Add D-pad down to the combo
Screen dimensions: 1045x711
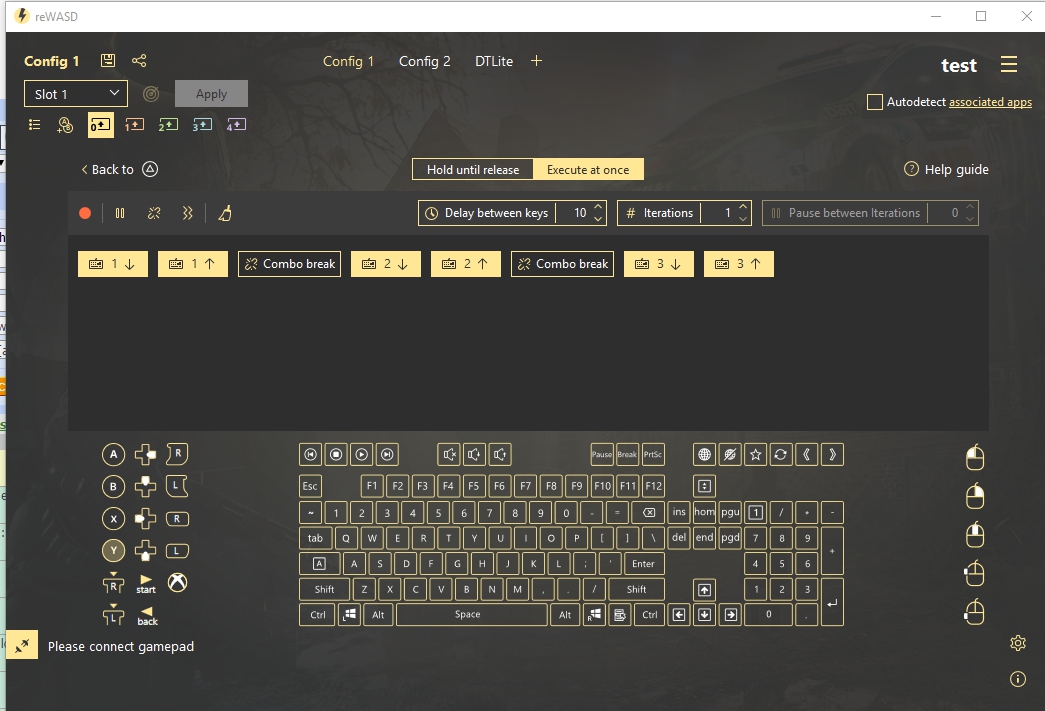(x=145, y=550)
